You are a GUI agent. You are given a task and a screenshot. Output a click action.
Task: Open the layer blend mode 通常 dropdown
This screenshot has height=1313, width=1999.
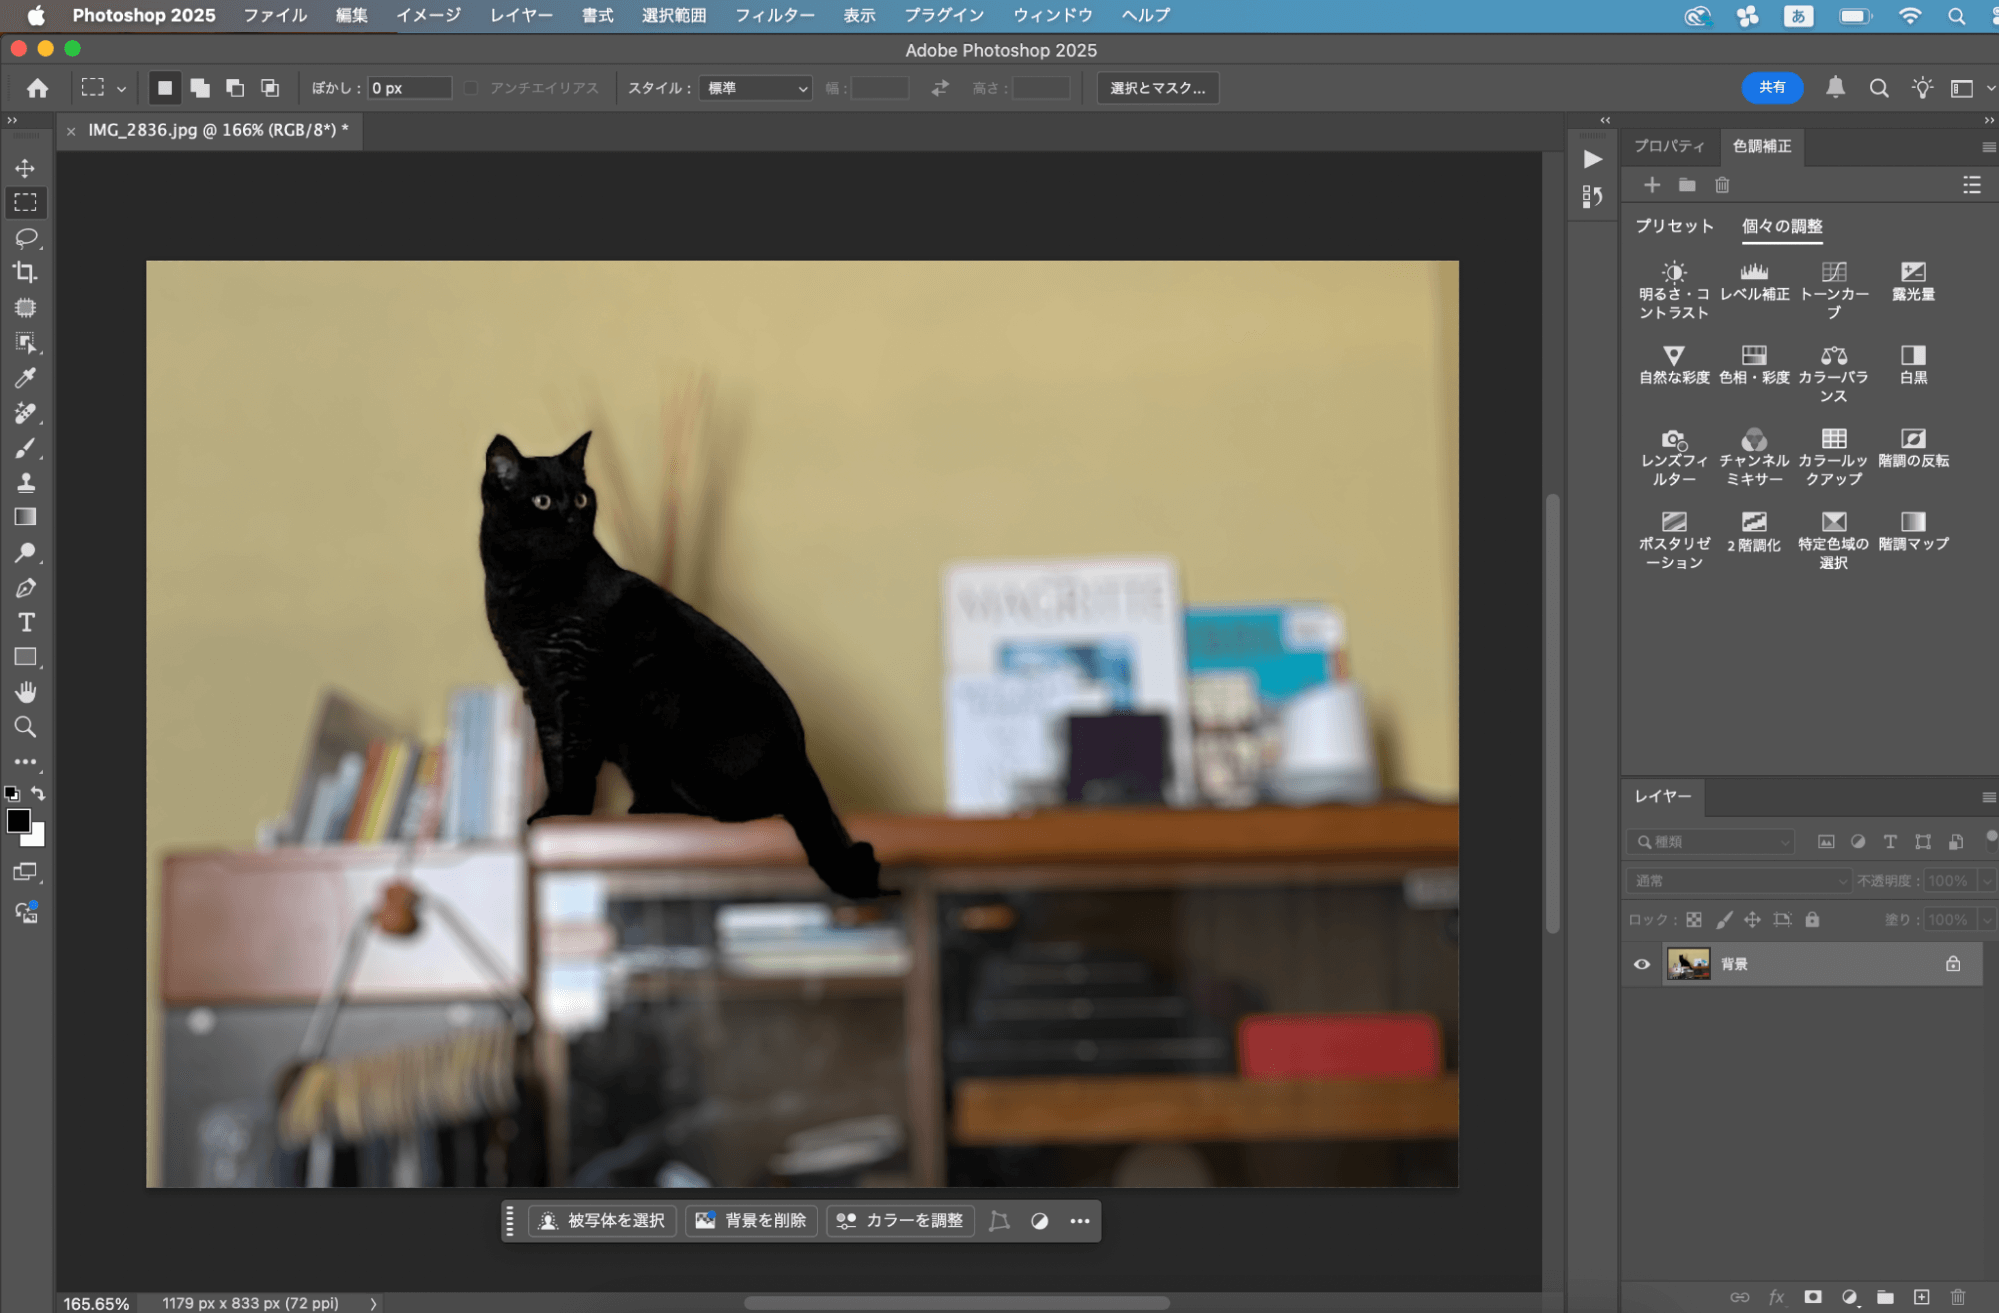[1738, 881]
